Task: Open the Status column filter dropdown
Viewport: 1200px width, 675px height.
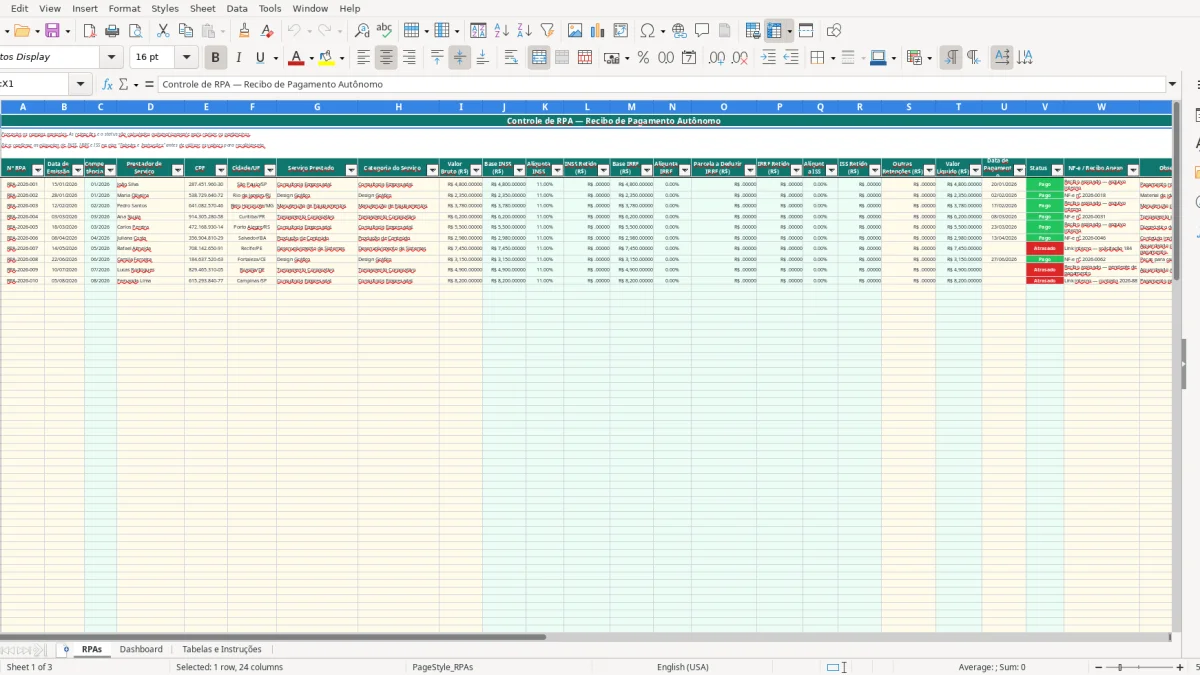Action: (1057, 170)
